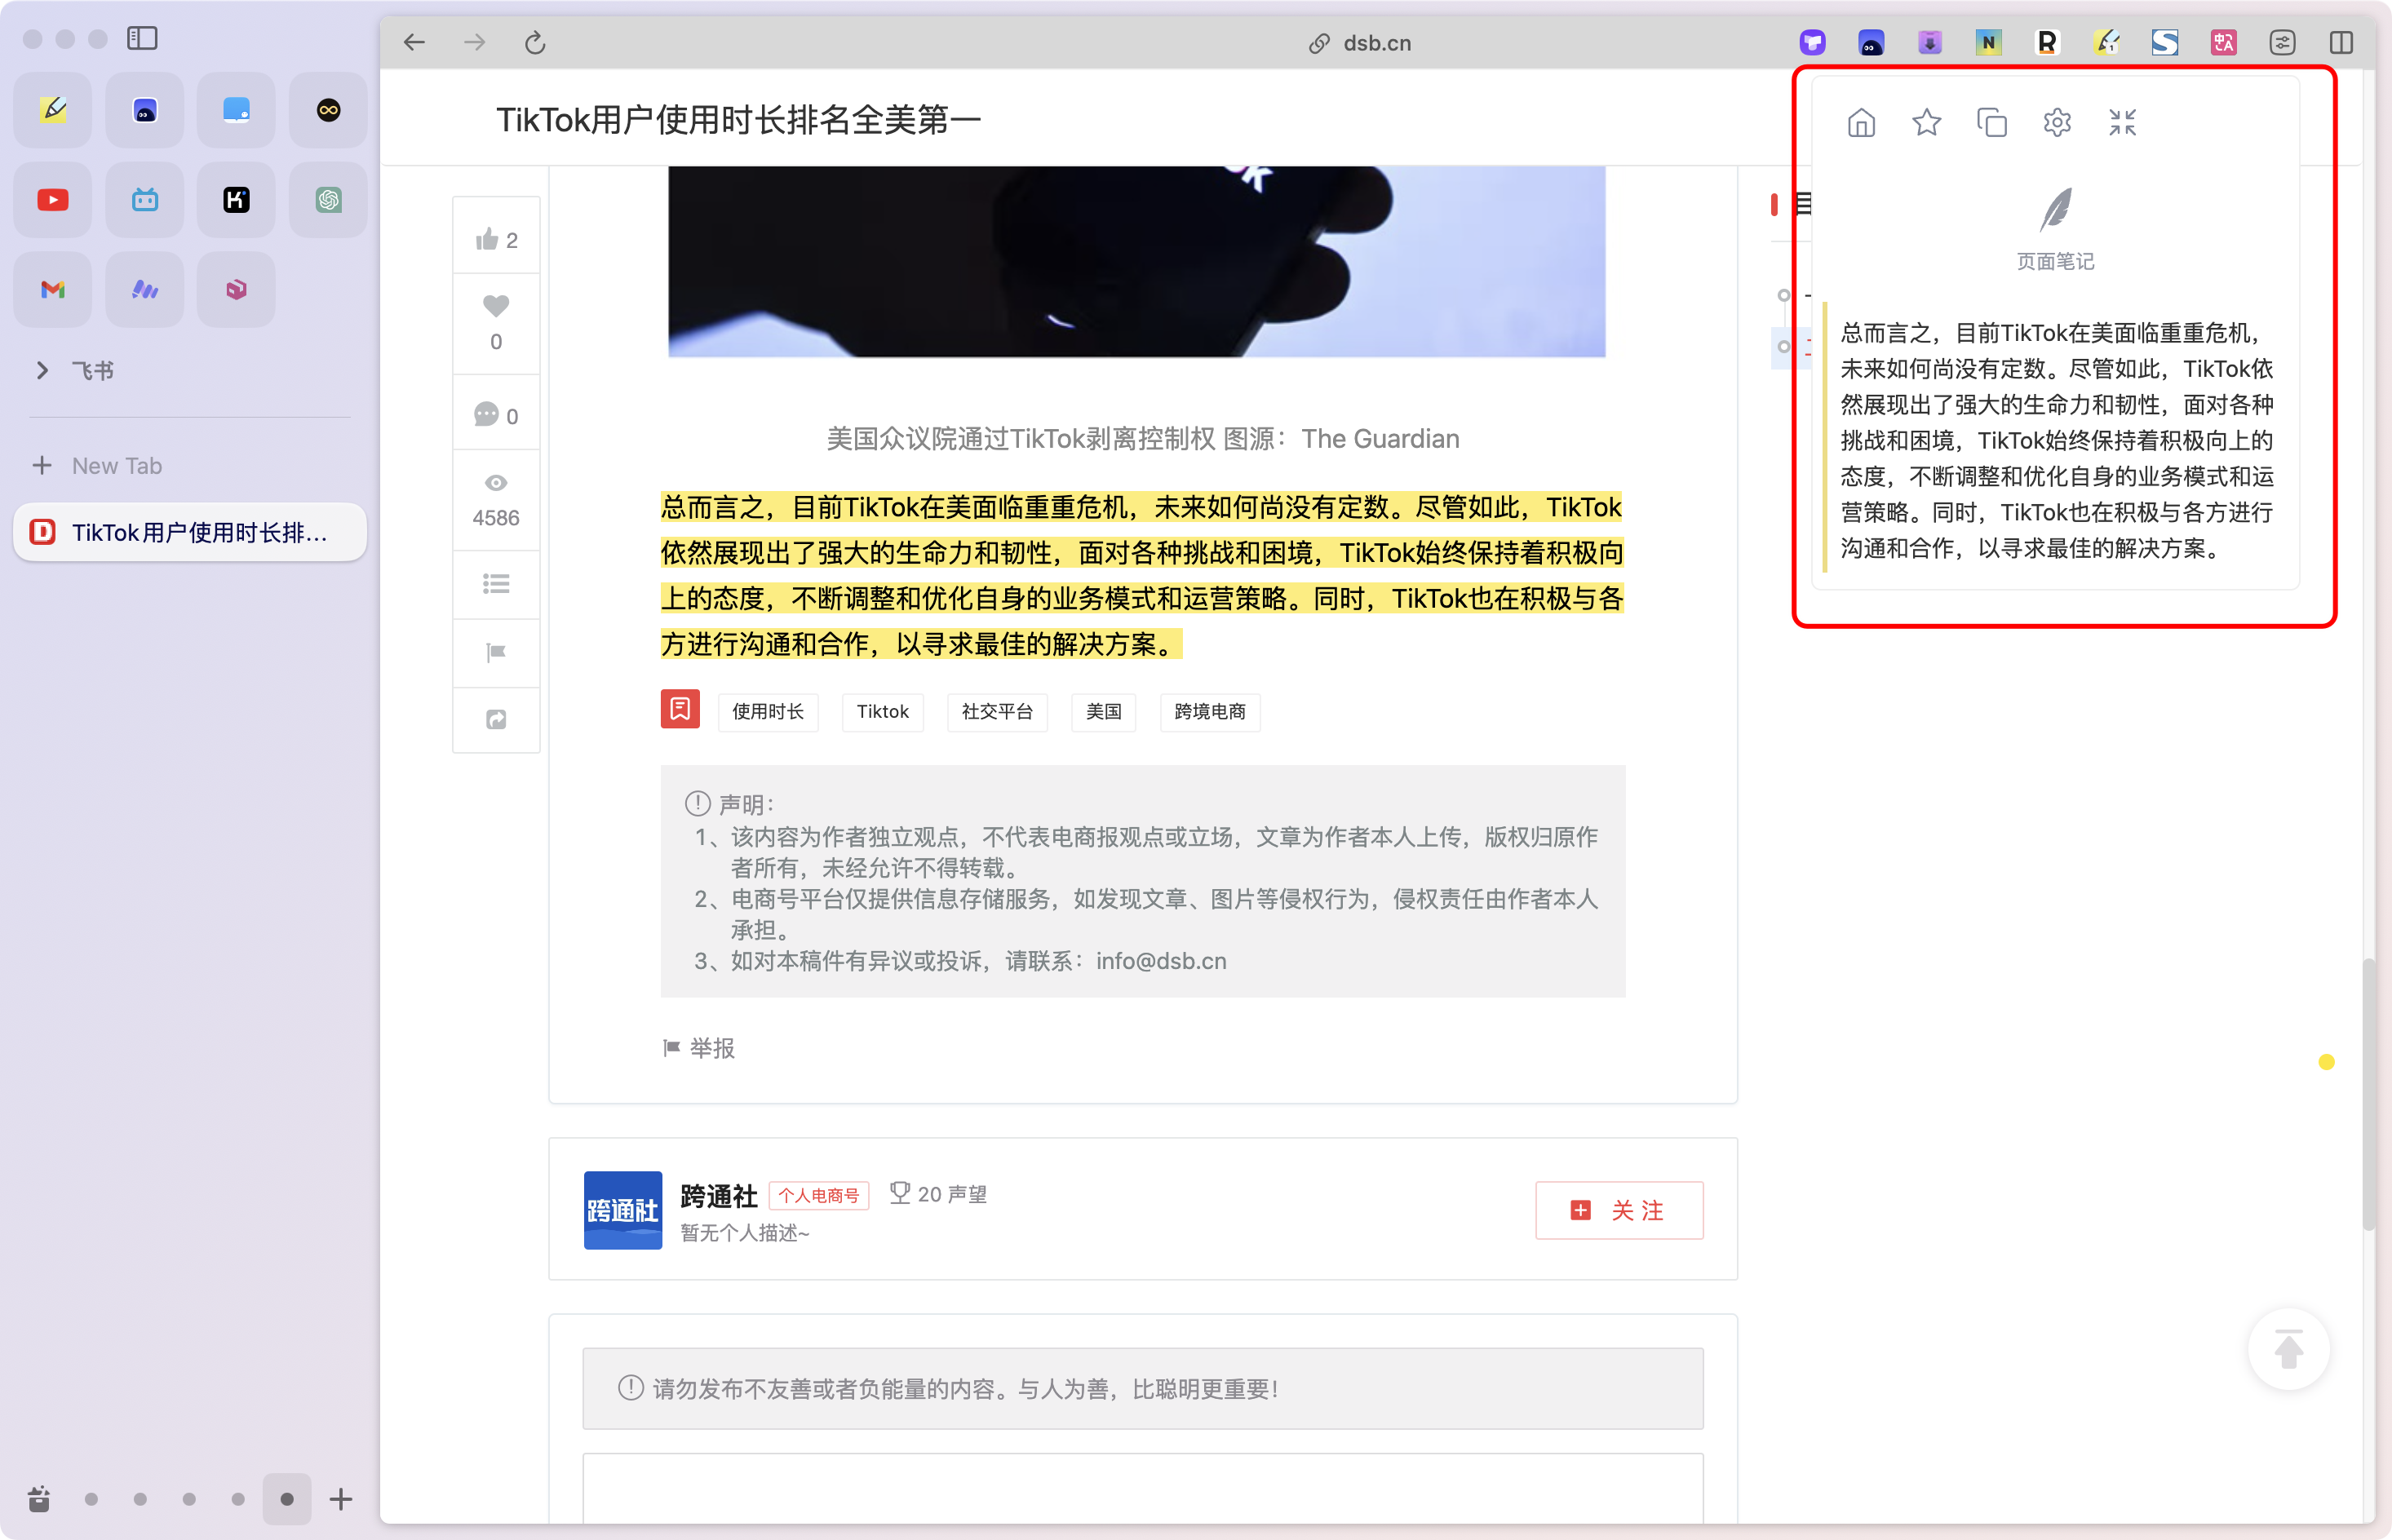The height and width of the screenshot is (1540, 2392).
Task: Open the 美国 tag
Action: point(1103,712)
